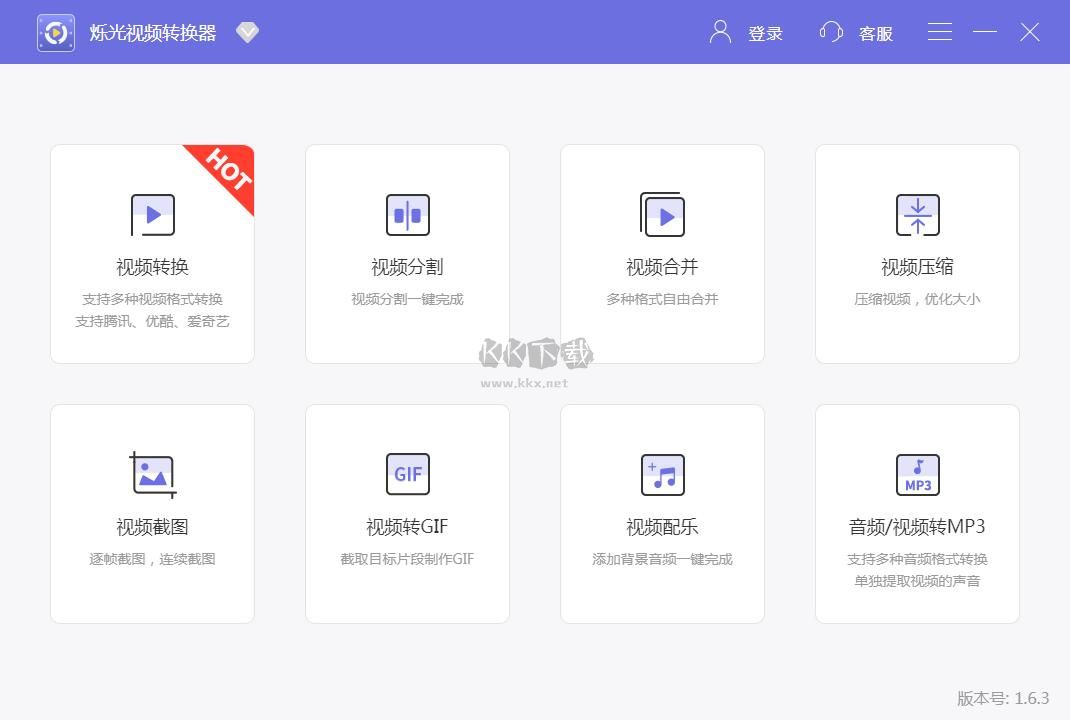Click the 视频压缩 title text
1070x720 pixels.
tap(917, 267)
